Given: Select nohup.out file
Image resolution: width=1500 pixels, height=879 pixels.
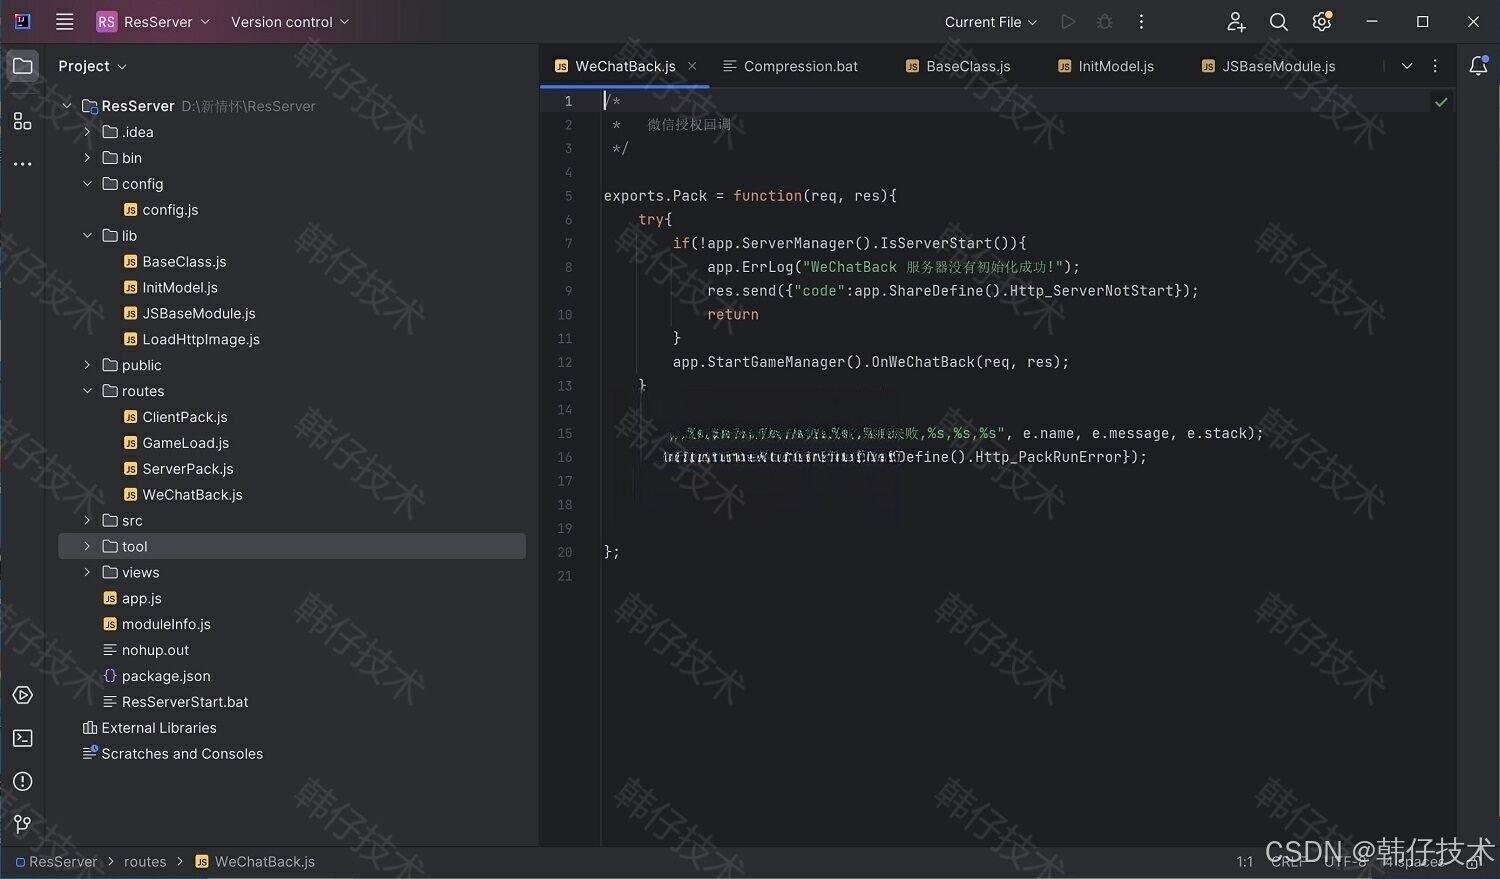Looking at the screenshot, I should pyautogui.click(x=146, y=650).
